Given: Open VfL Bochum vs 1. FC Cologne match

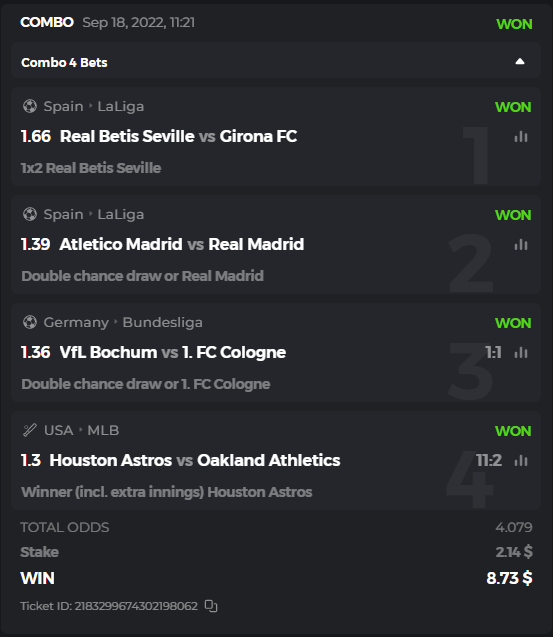Looking at the screenshot, I should tap(173, 353).
